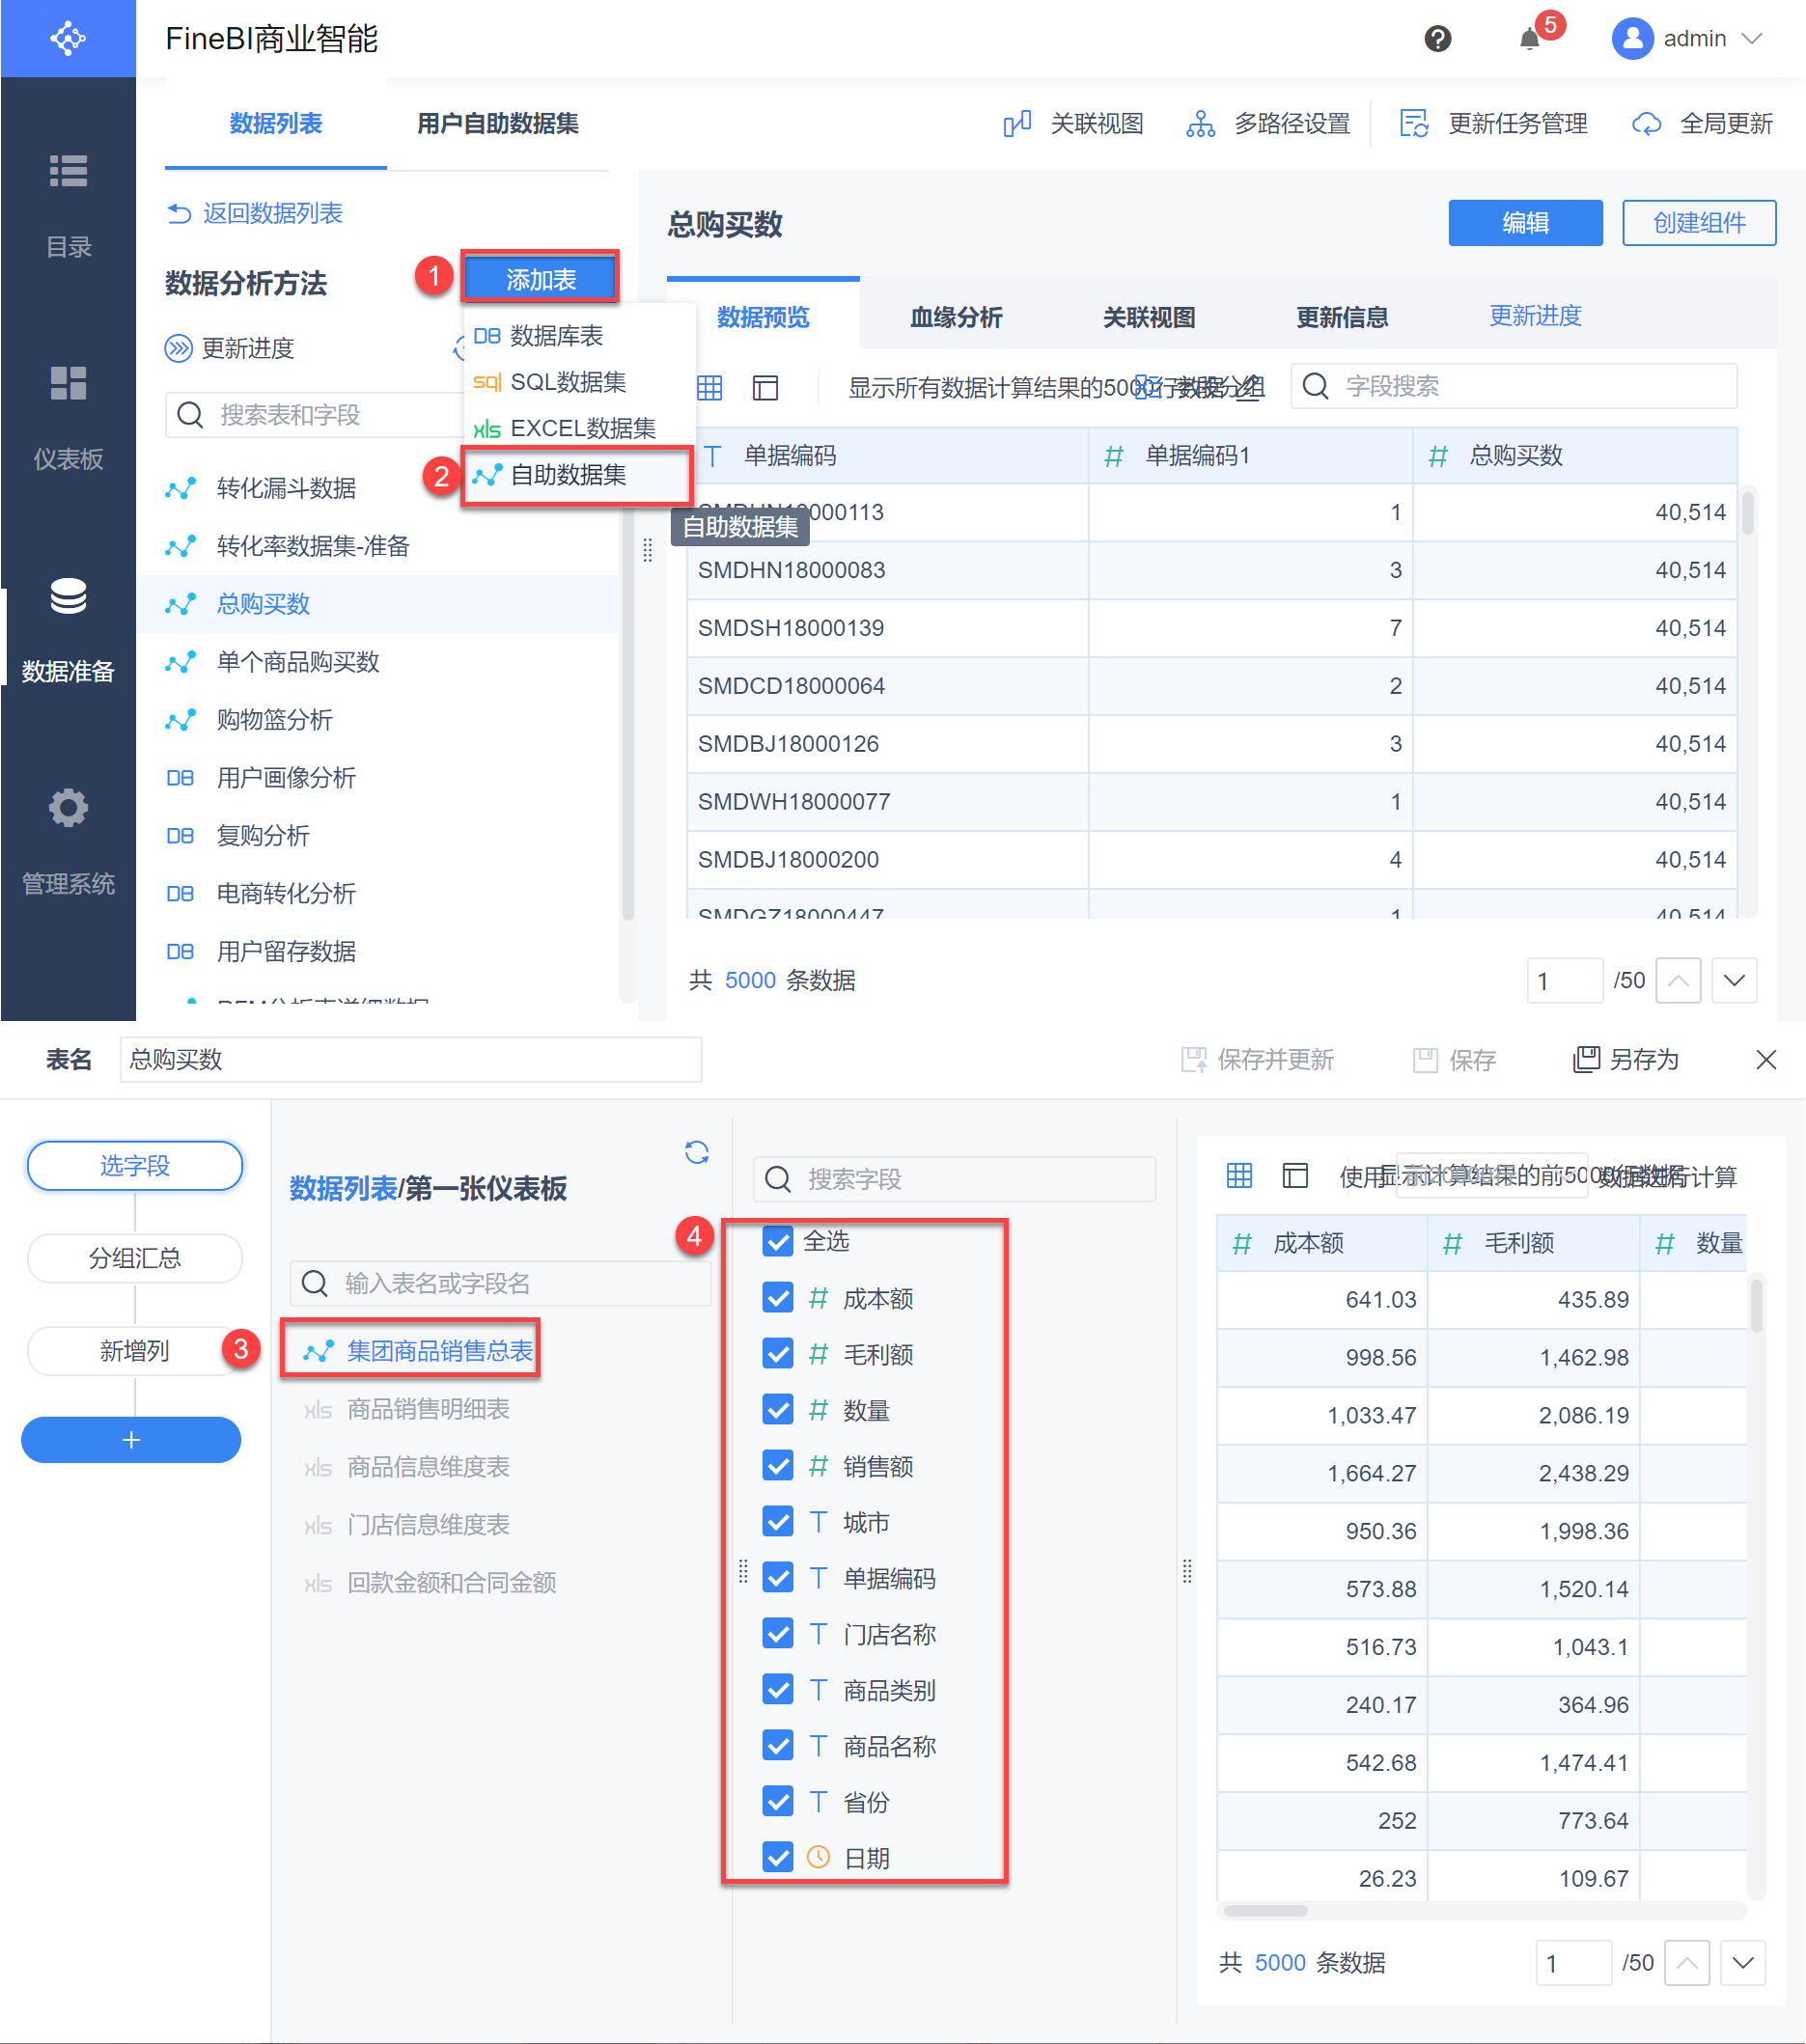Click the 更新进度 icon under 数据分析方法
The width and height of the screenshot is (1806, 2044).
pos(178,348)
